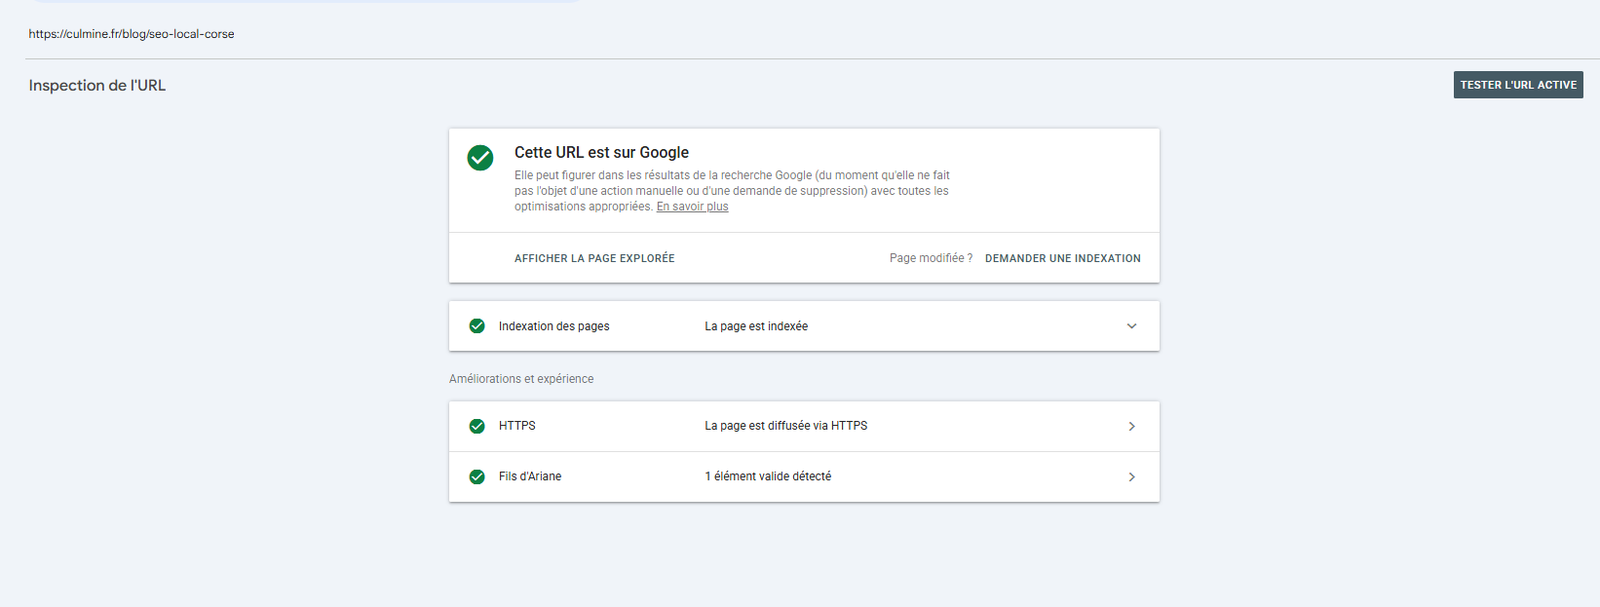Screen dimensions: 1600x607
Task: Open Fils d'Ariane details arrow
Action: point(1131,477)
